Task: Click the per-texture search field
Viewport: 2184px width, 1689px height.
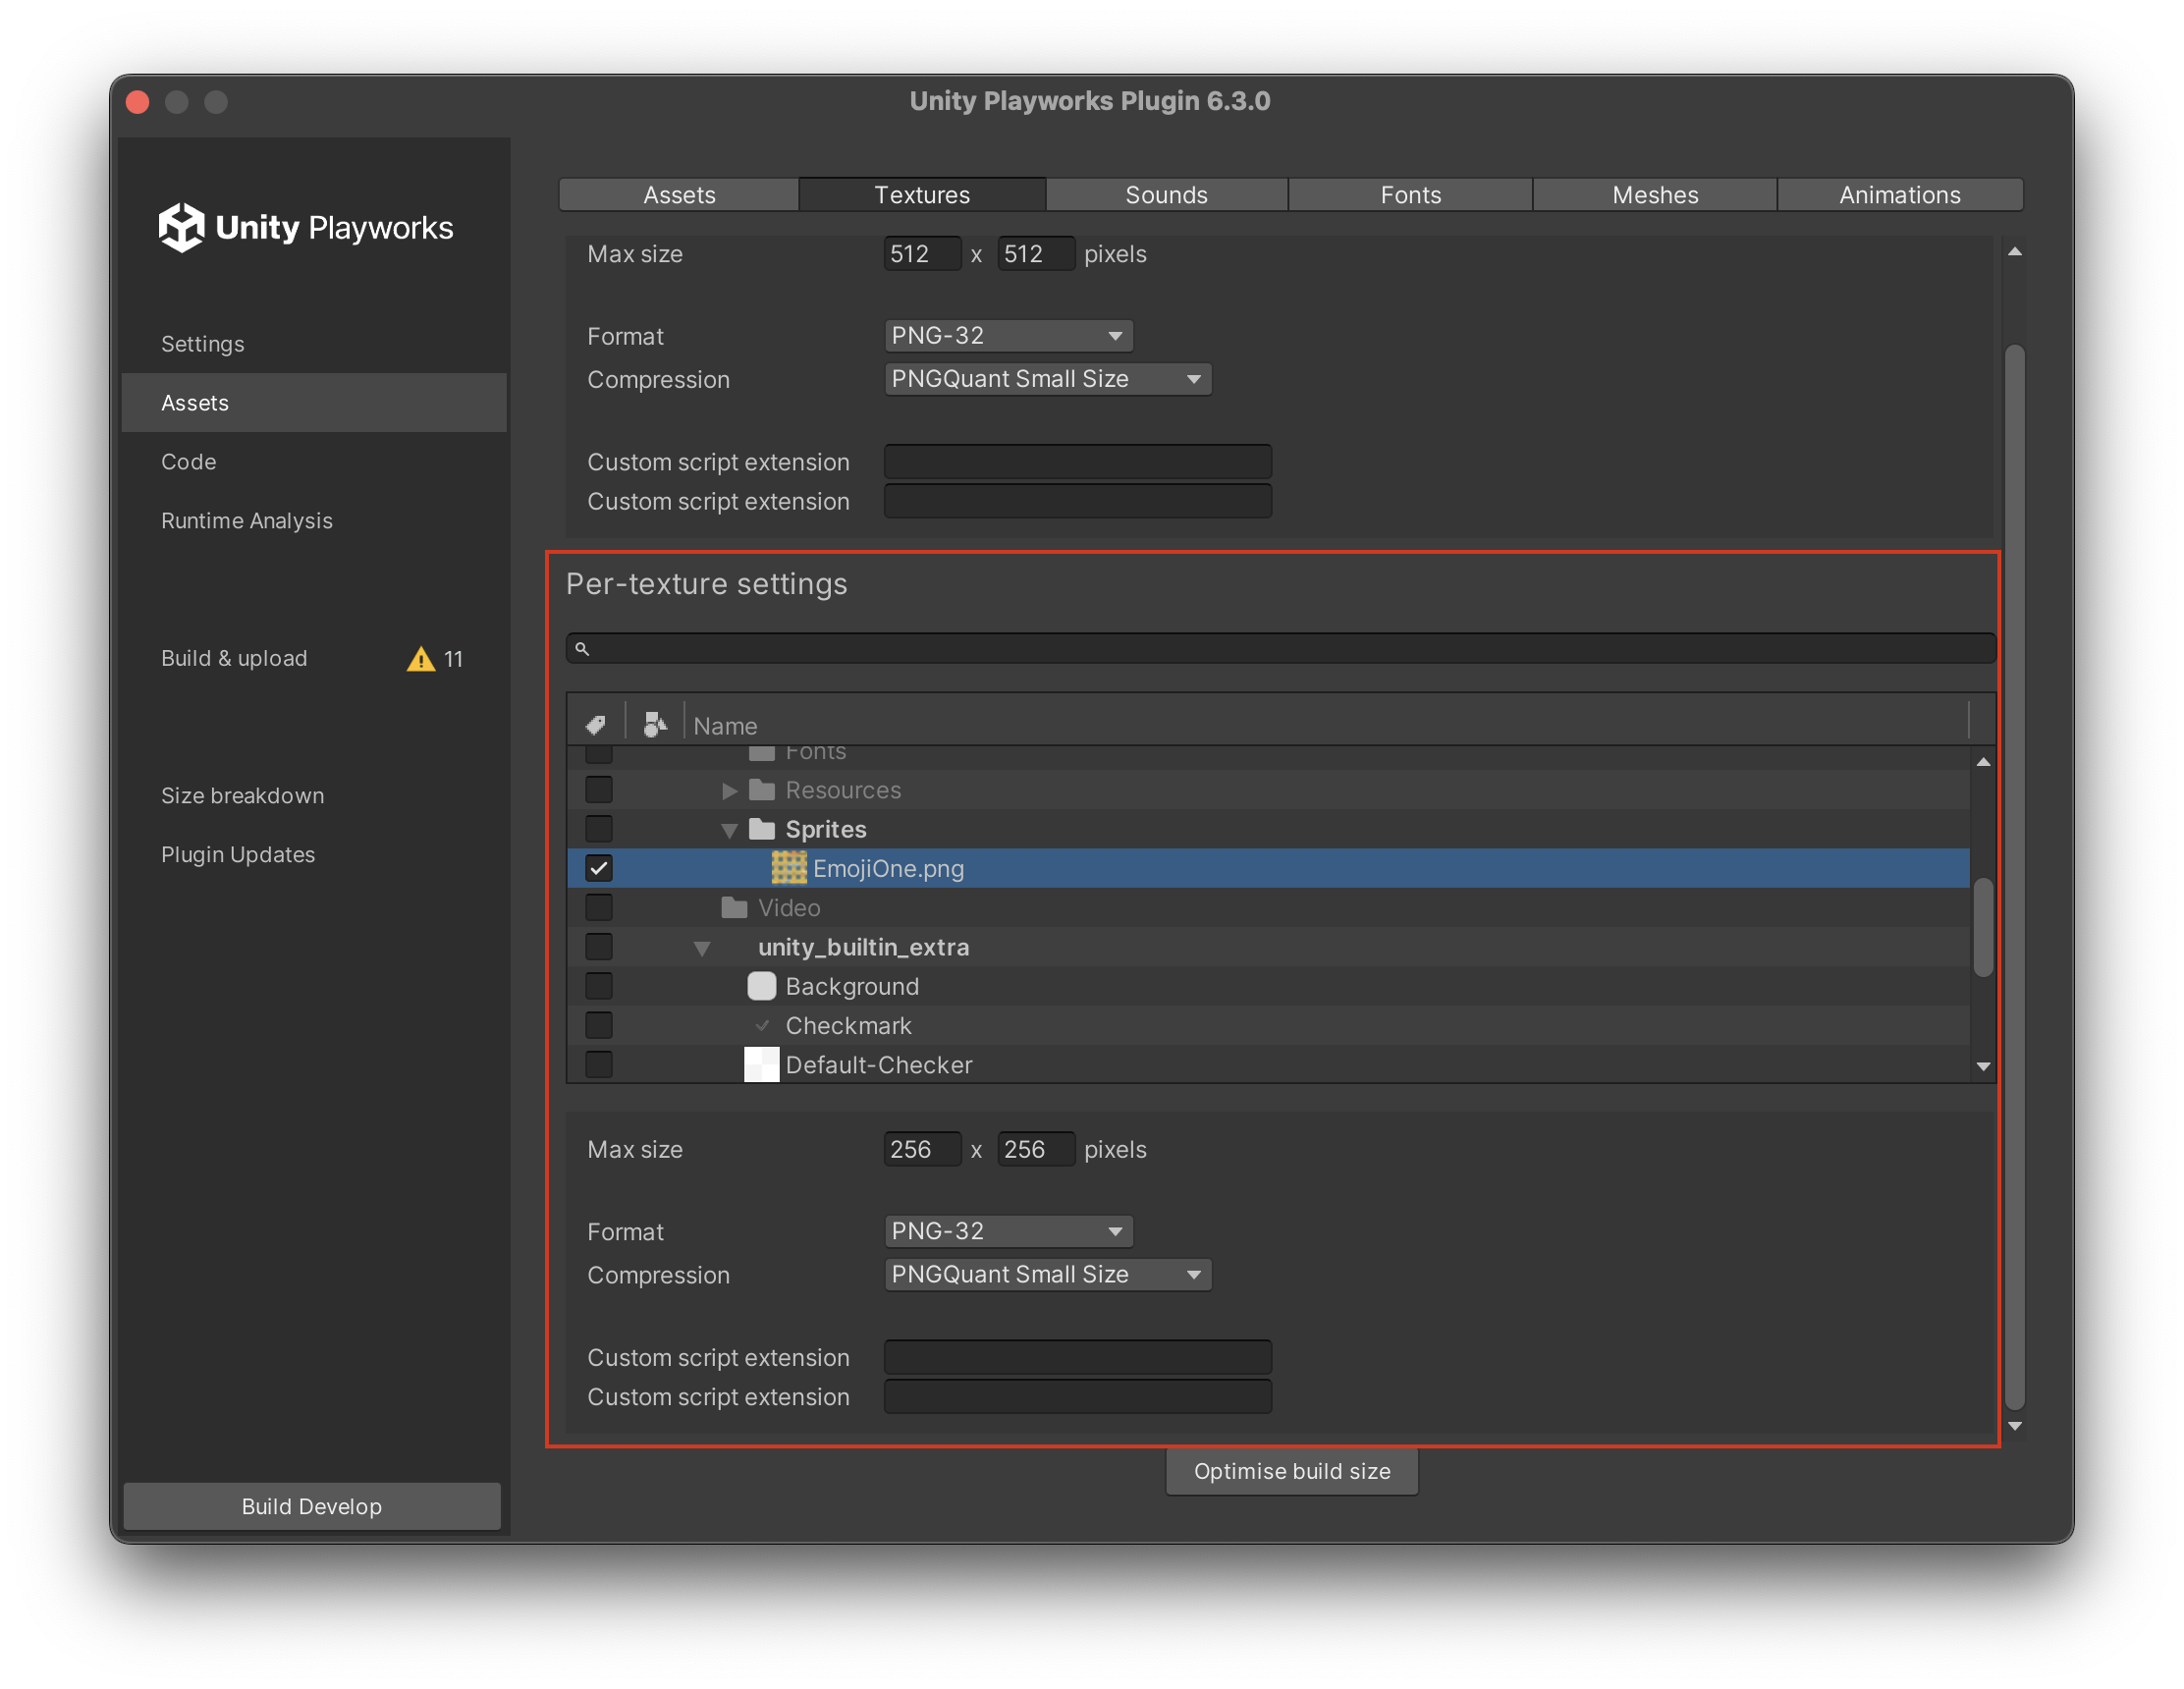Action: pos(1281,649)
